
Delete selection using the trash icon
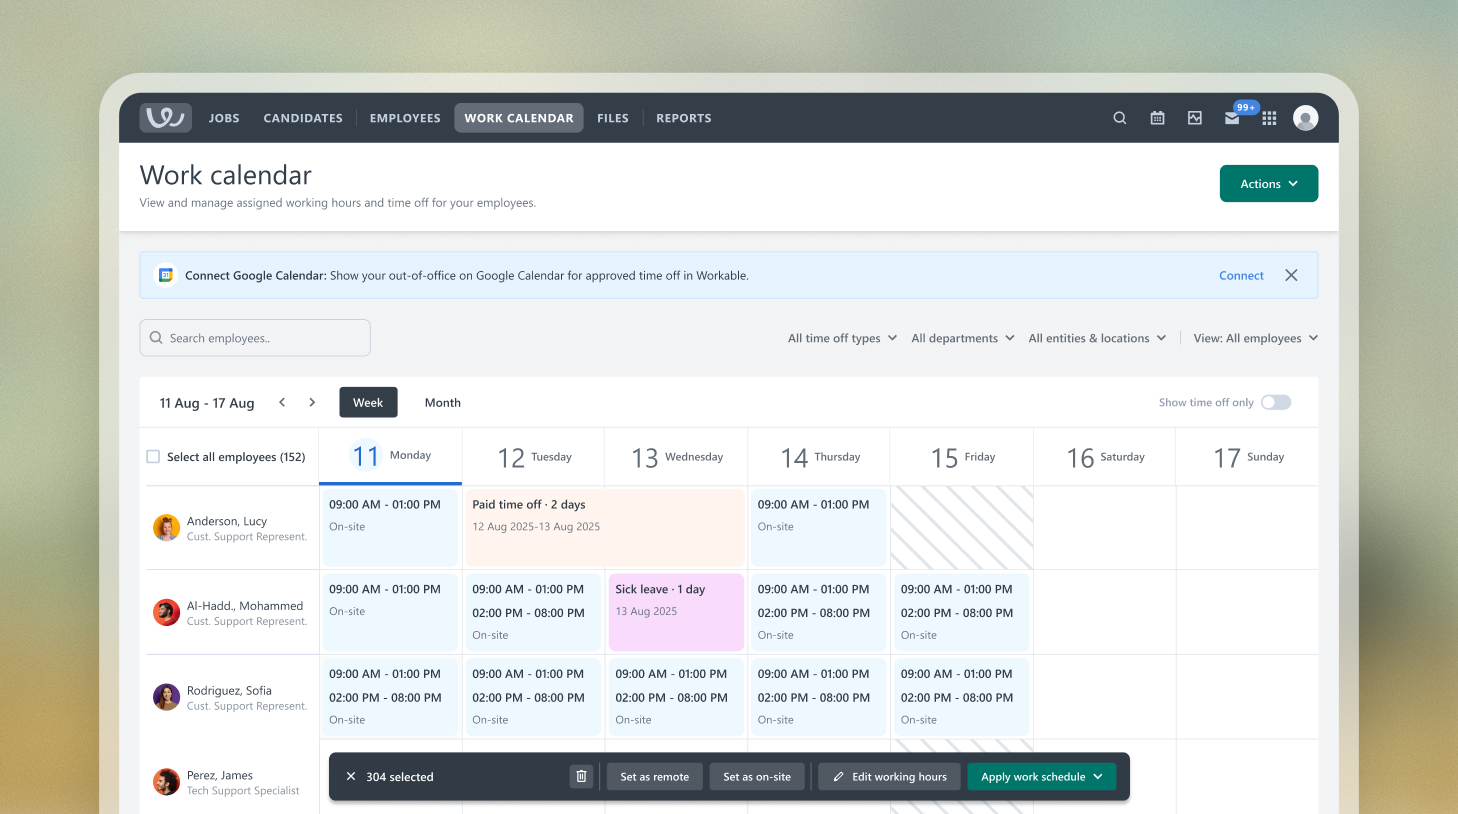click(581, 777)
